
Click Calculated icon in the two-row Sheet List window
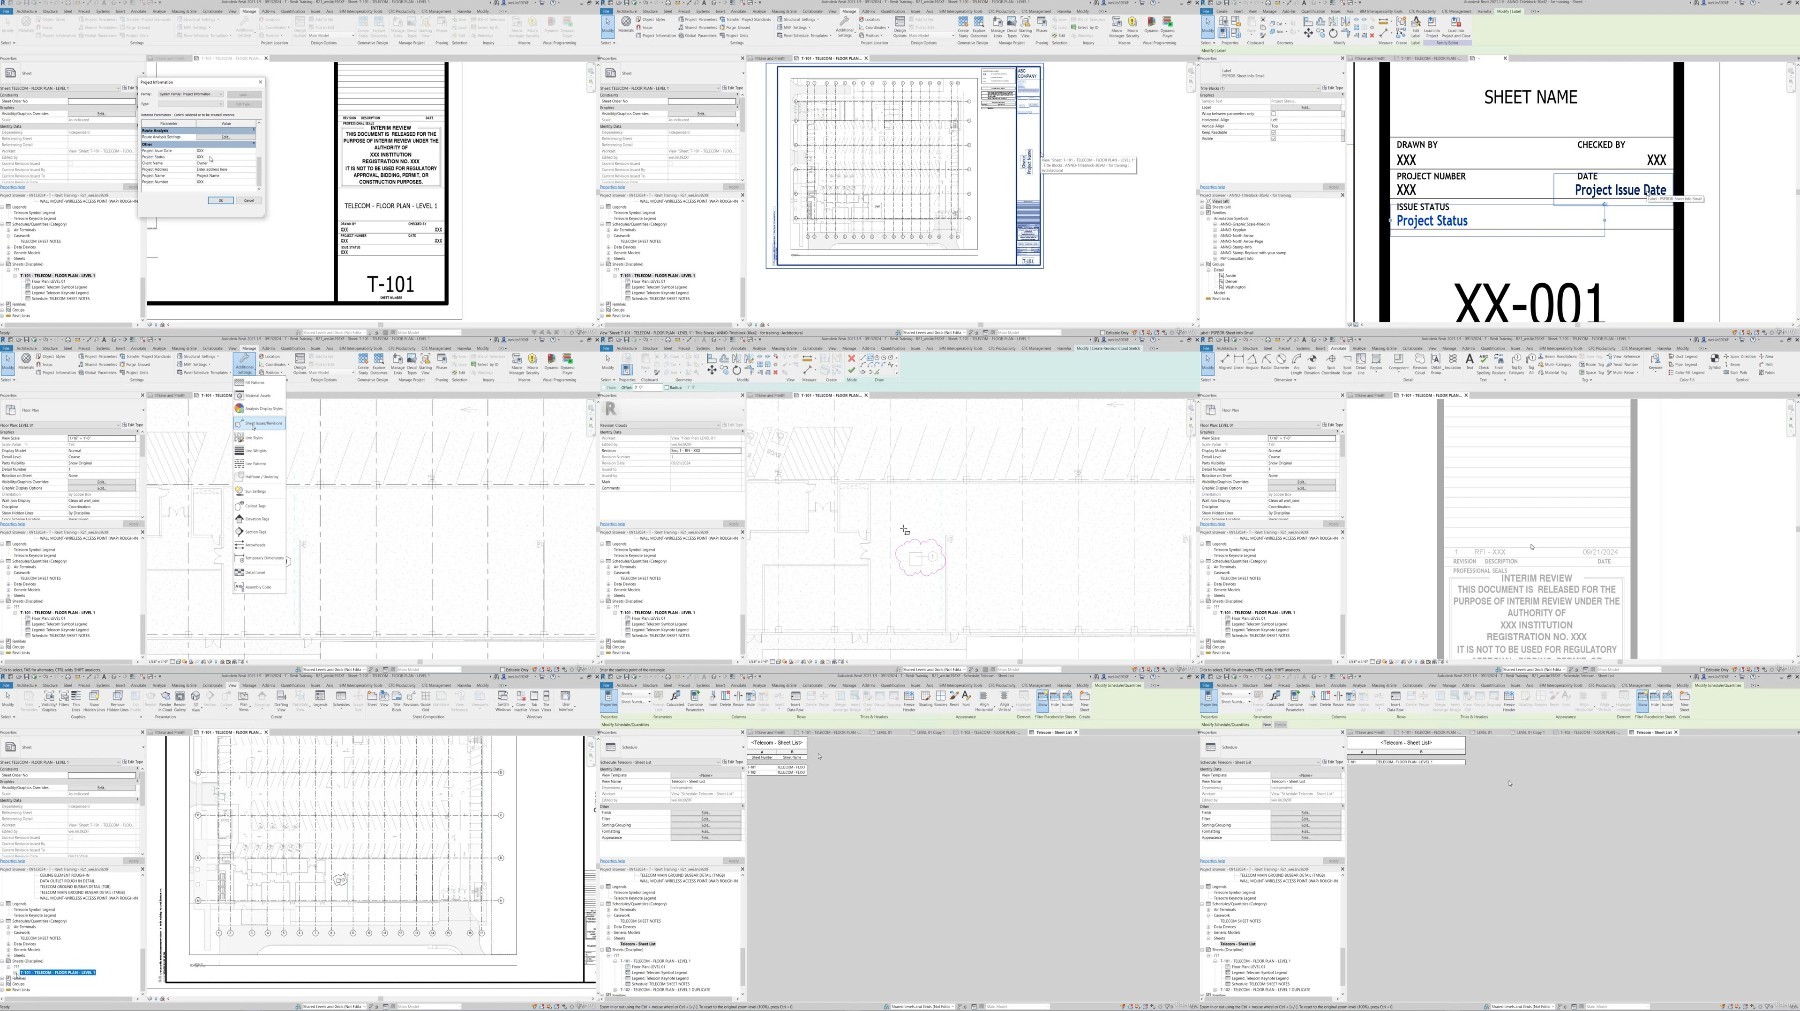(675, 699)
